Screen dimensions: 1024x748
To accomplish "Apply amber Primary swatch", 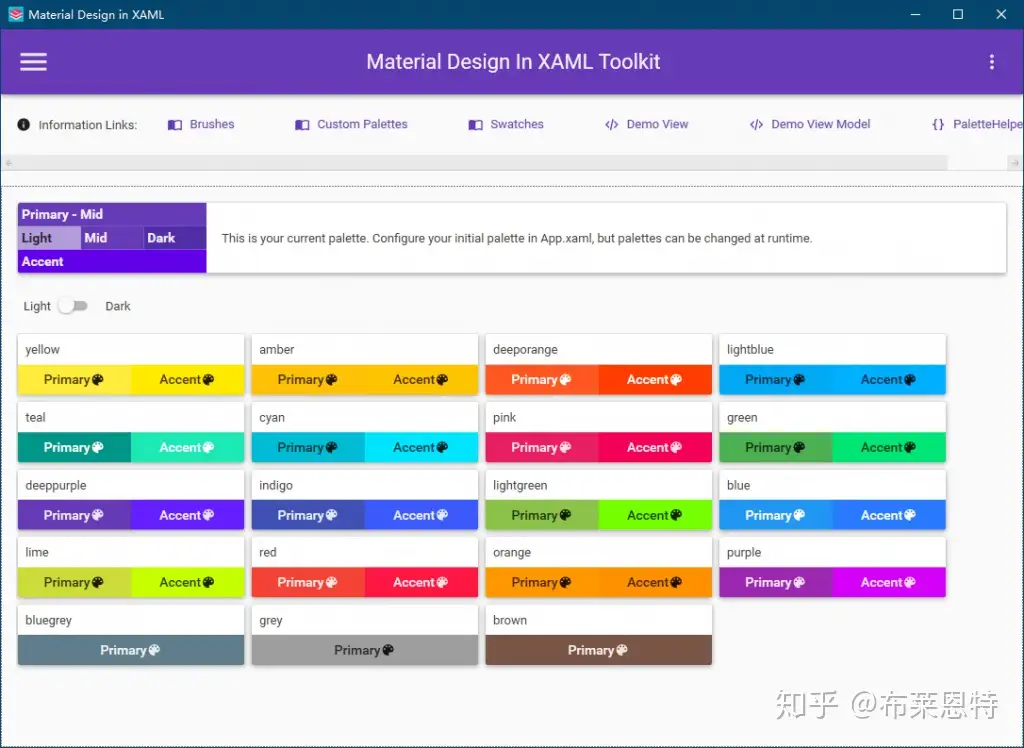I will (308, 380).
